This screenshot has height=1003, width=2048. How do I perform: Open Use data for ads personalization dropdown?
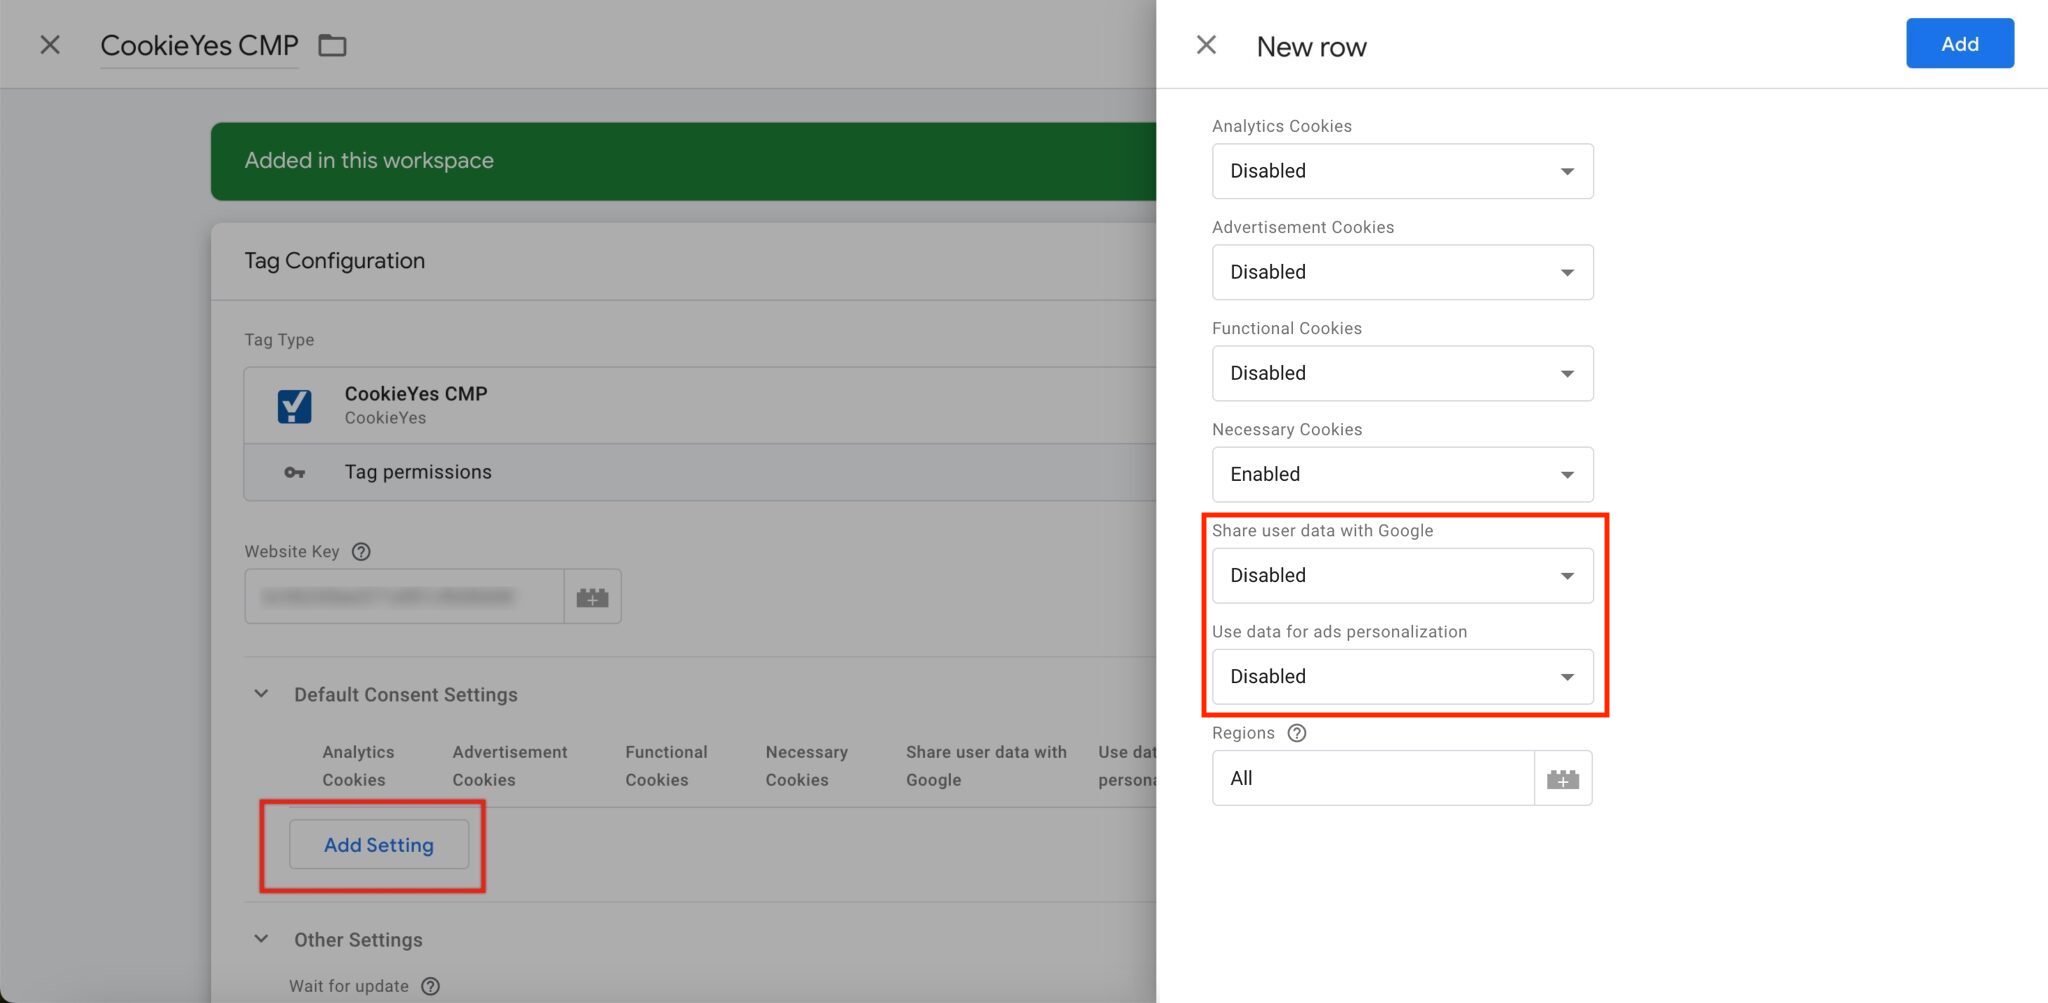tap(1402, 676)
